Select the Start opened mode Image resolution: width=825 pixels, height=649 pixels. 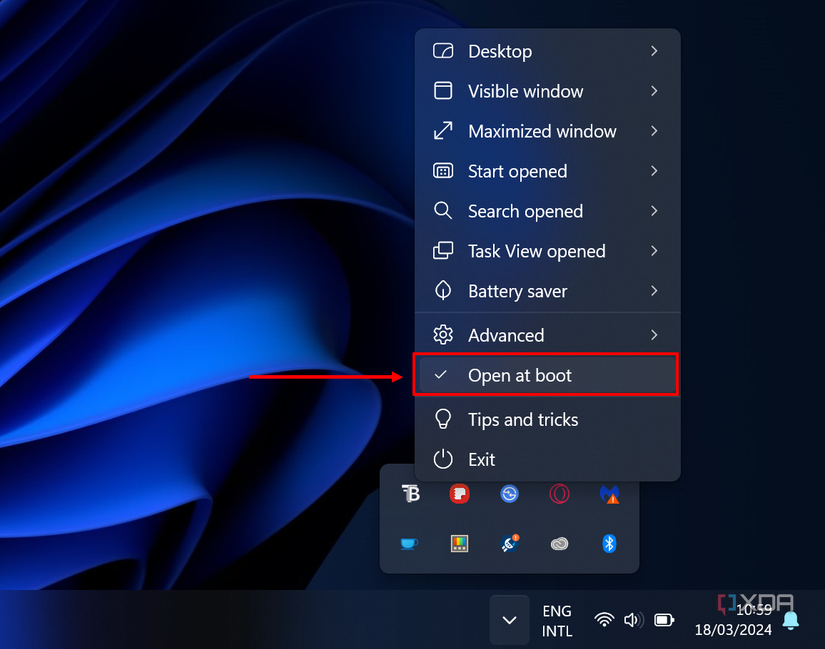point(517,171)
